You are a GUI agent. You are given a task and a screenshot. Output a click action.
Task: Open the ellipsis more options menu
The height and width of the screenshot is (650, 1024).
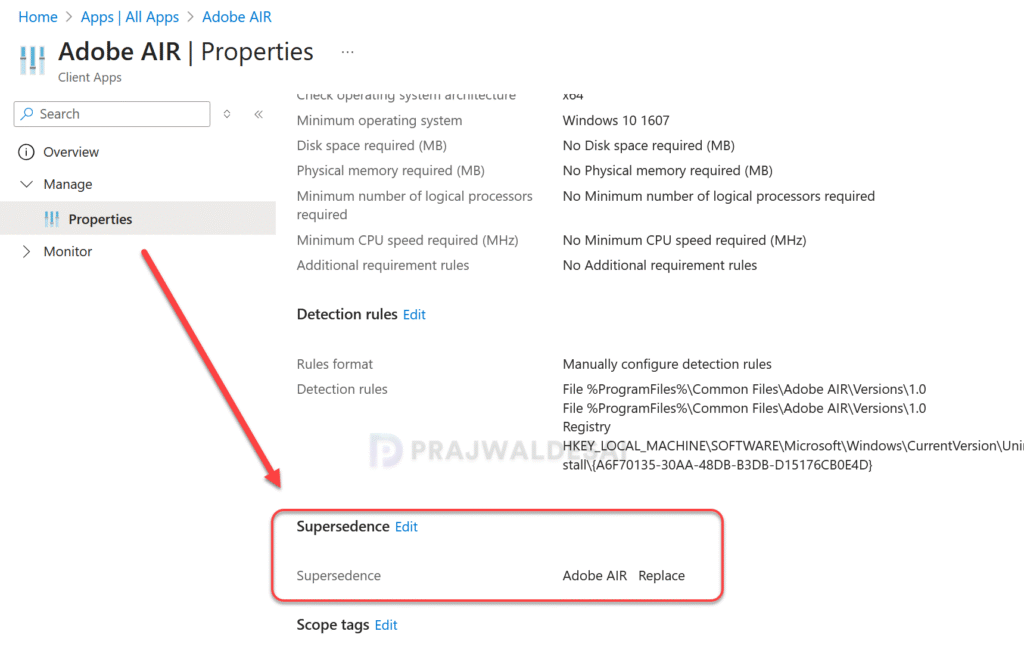coord(347,52)
